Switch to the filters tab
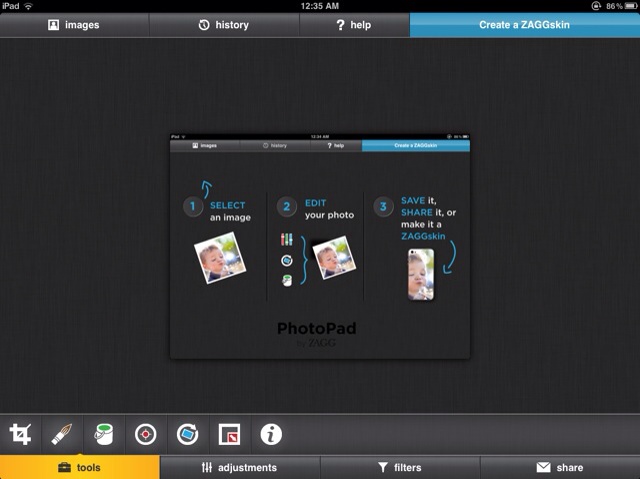The width and height of the screenshot is (640, 479). [x=400, y=467]
